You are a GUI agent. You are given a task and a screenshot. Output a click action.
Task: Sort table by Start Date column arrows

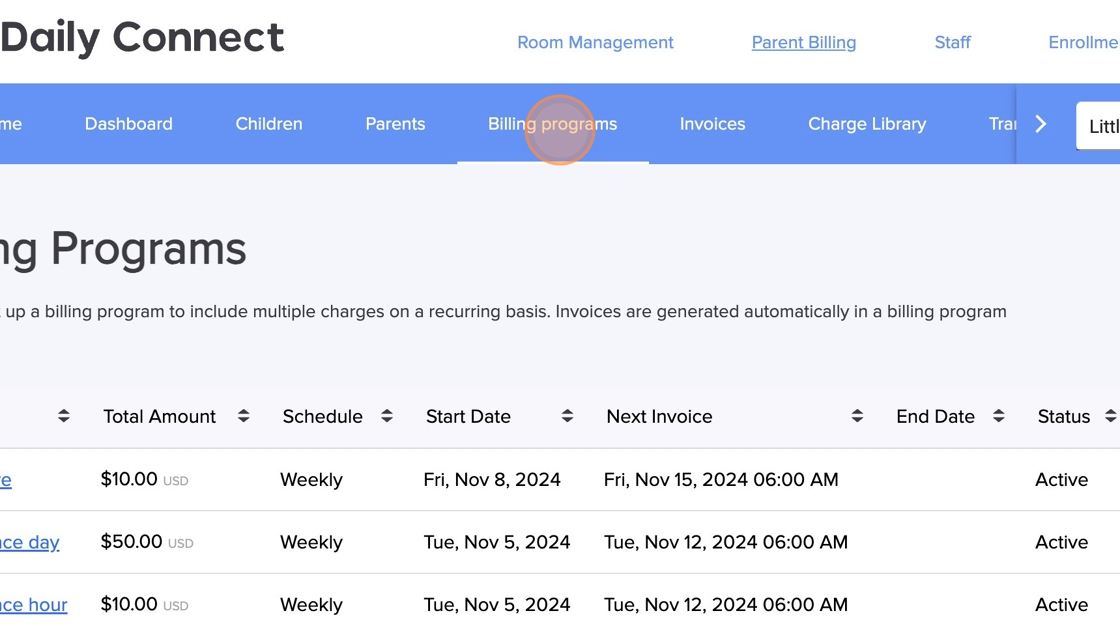pos(567,416)
